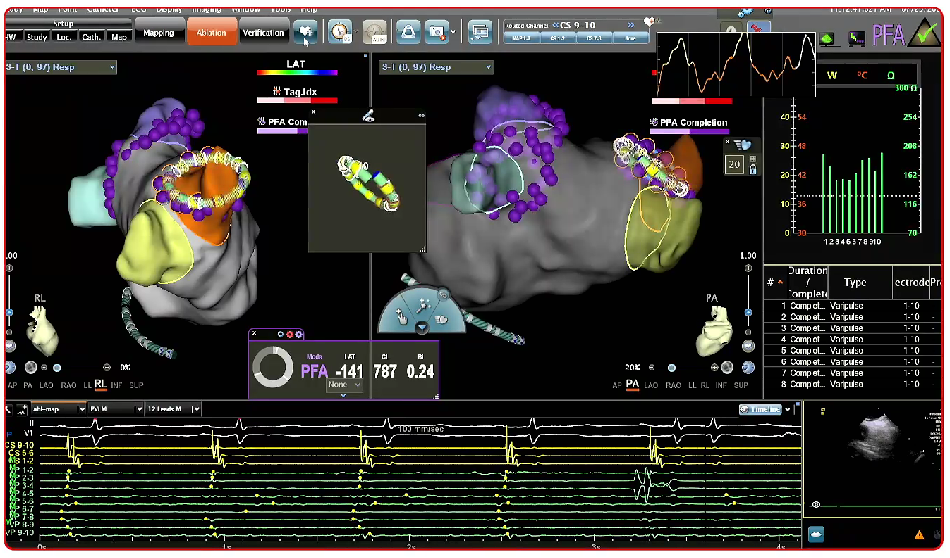Click the lock icon in right map
This screenshot has width=950, height=558.
(x=750, y=167)
